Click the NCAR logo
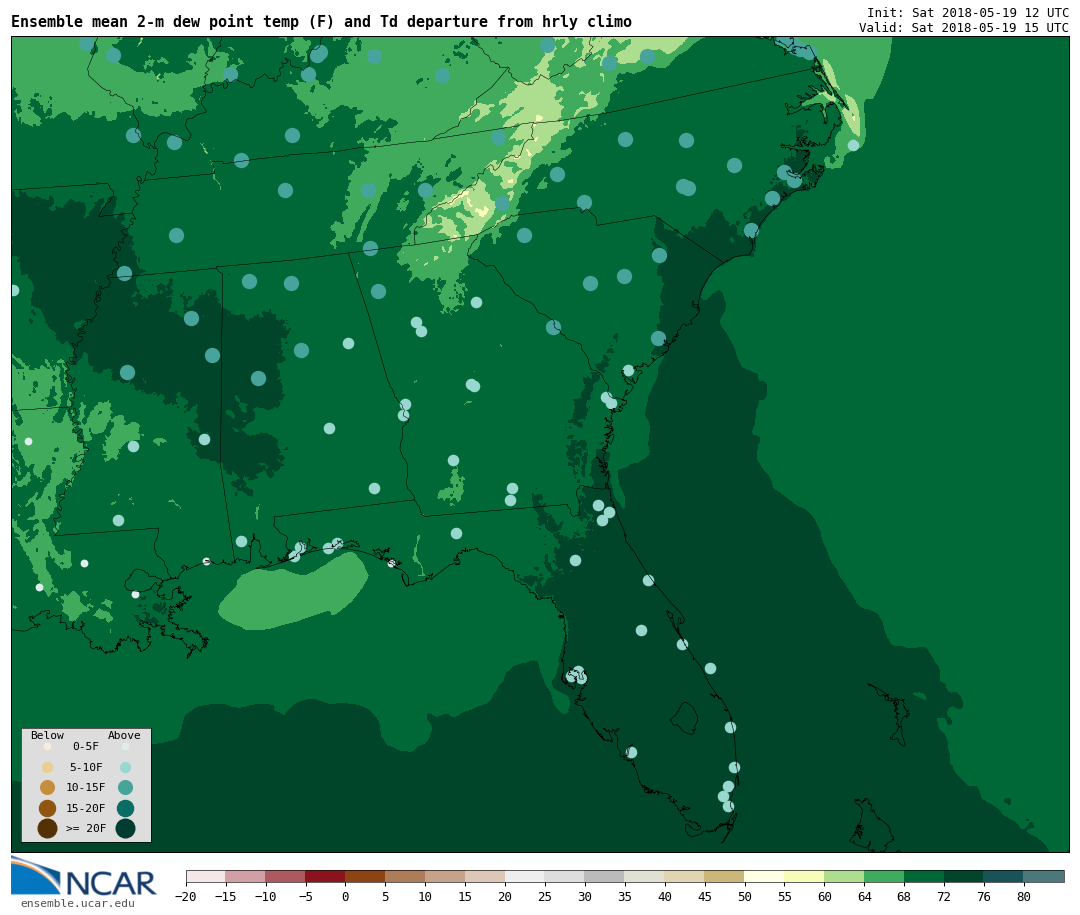 83,876
